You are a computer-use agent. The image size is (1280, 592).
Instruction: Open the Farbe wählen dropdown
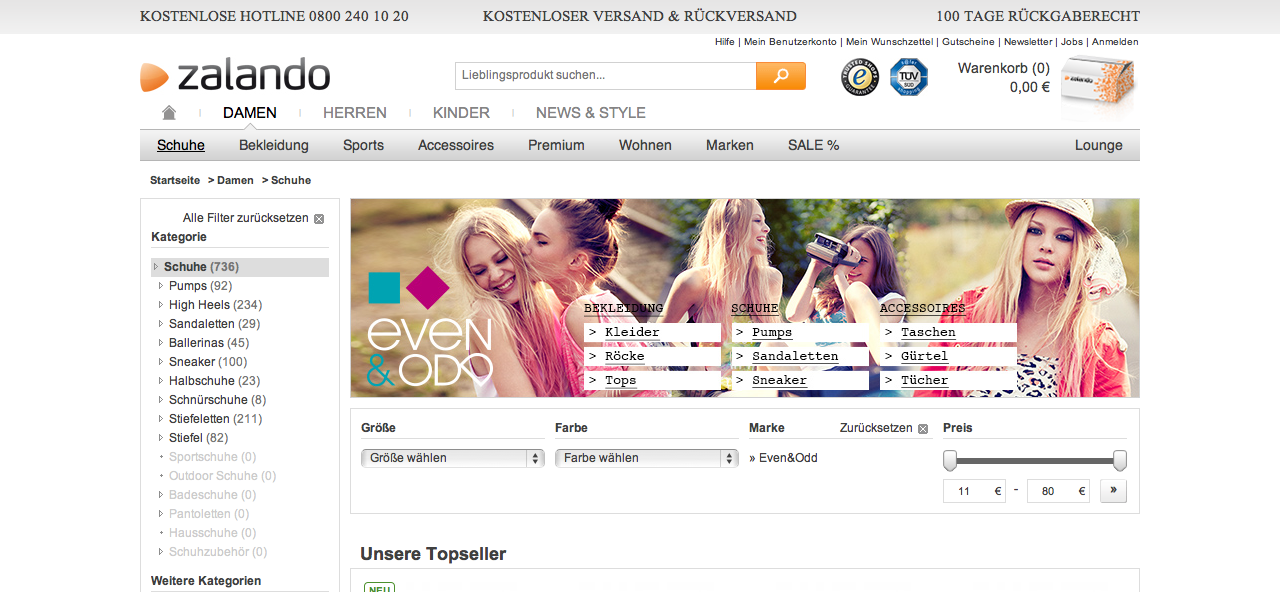click(x=646, y=458)
